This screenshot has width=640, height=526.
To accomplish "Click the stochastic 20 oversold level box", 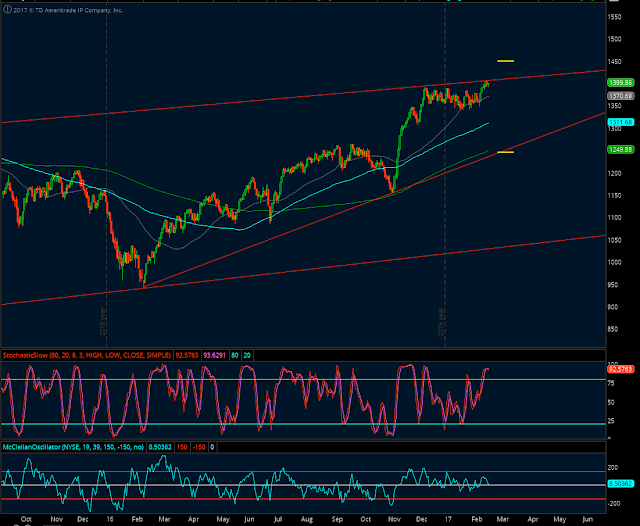I will point(247,355).
